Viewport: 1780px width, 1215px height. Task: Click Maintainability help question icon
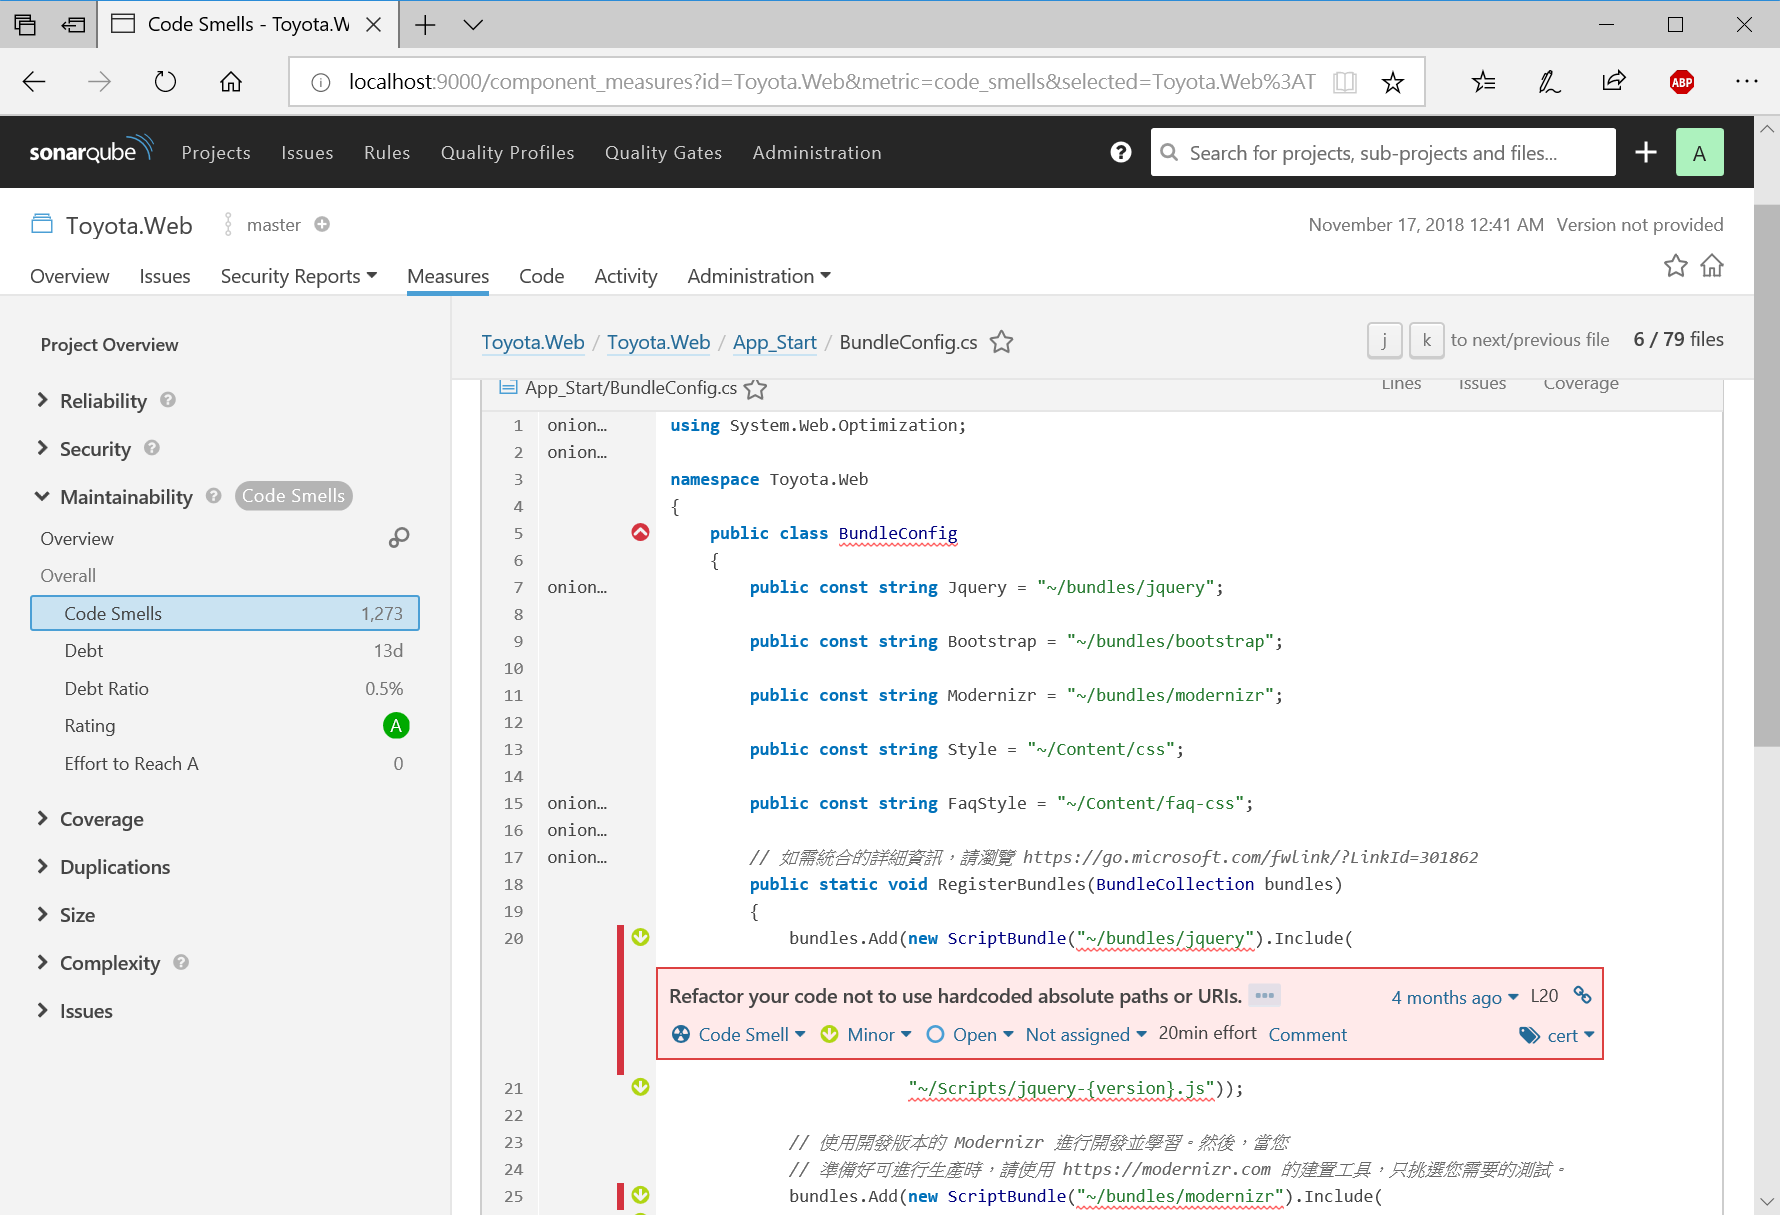point(214,496)
